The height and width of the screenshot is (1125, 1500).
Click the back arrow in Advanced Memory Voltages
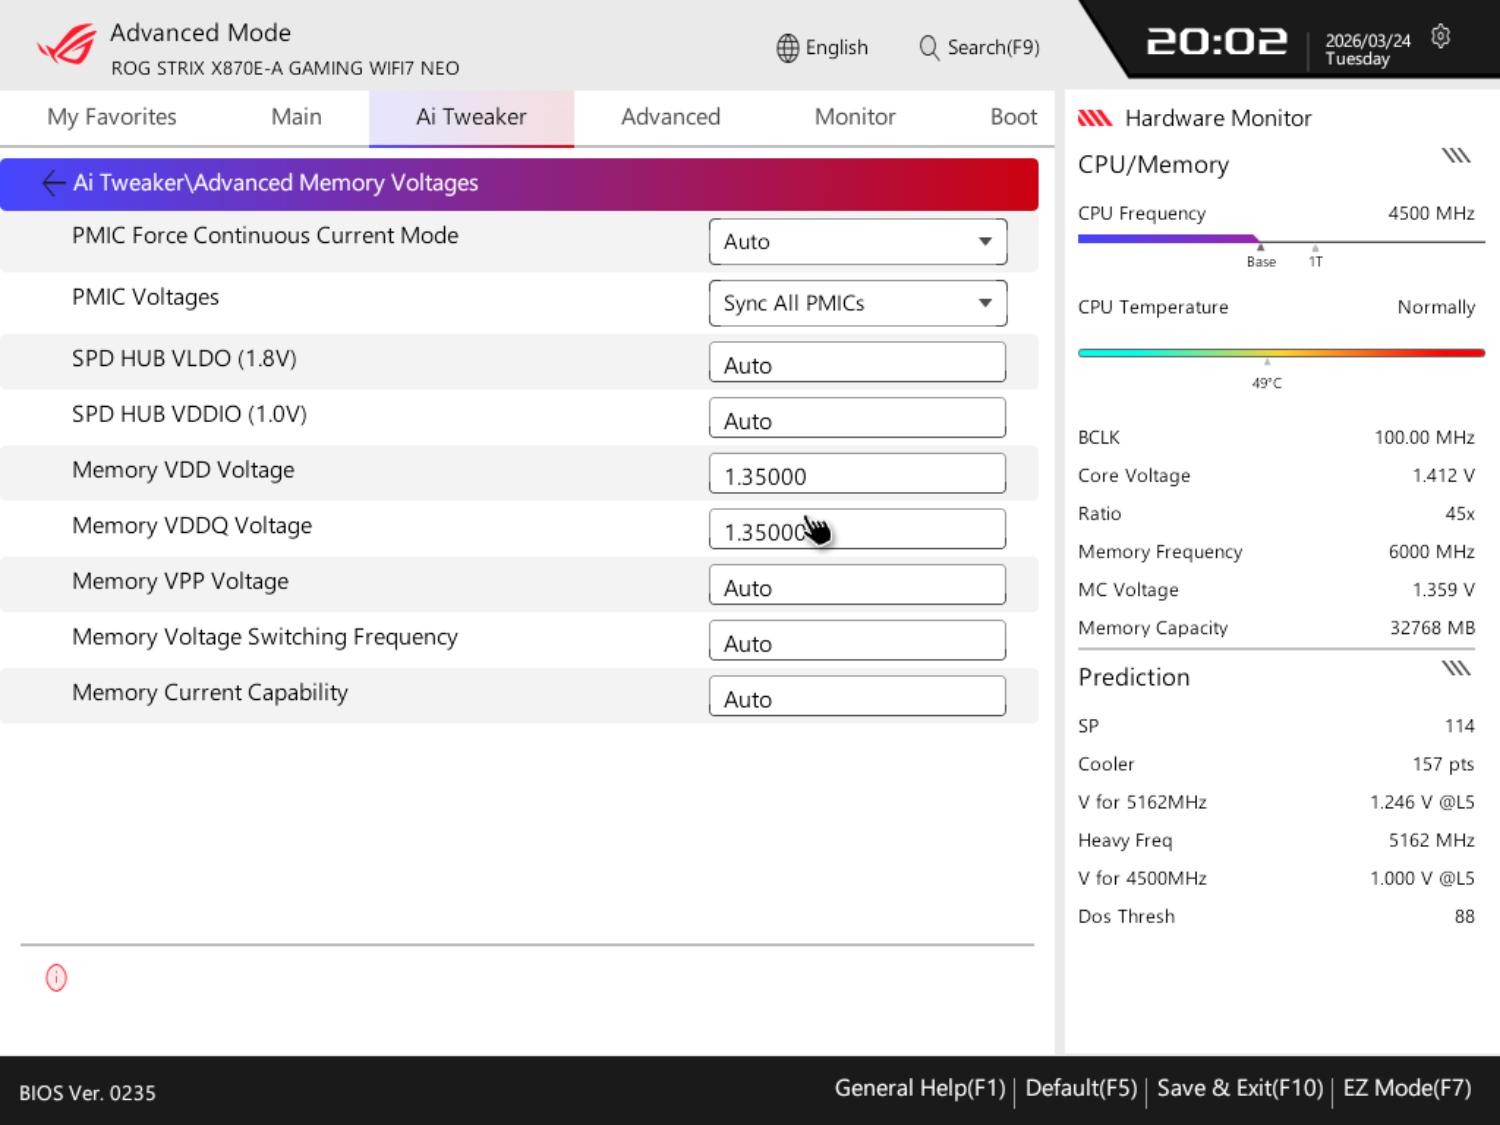(53, 183)
